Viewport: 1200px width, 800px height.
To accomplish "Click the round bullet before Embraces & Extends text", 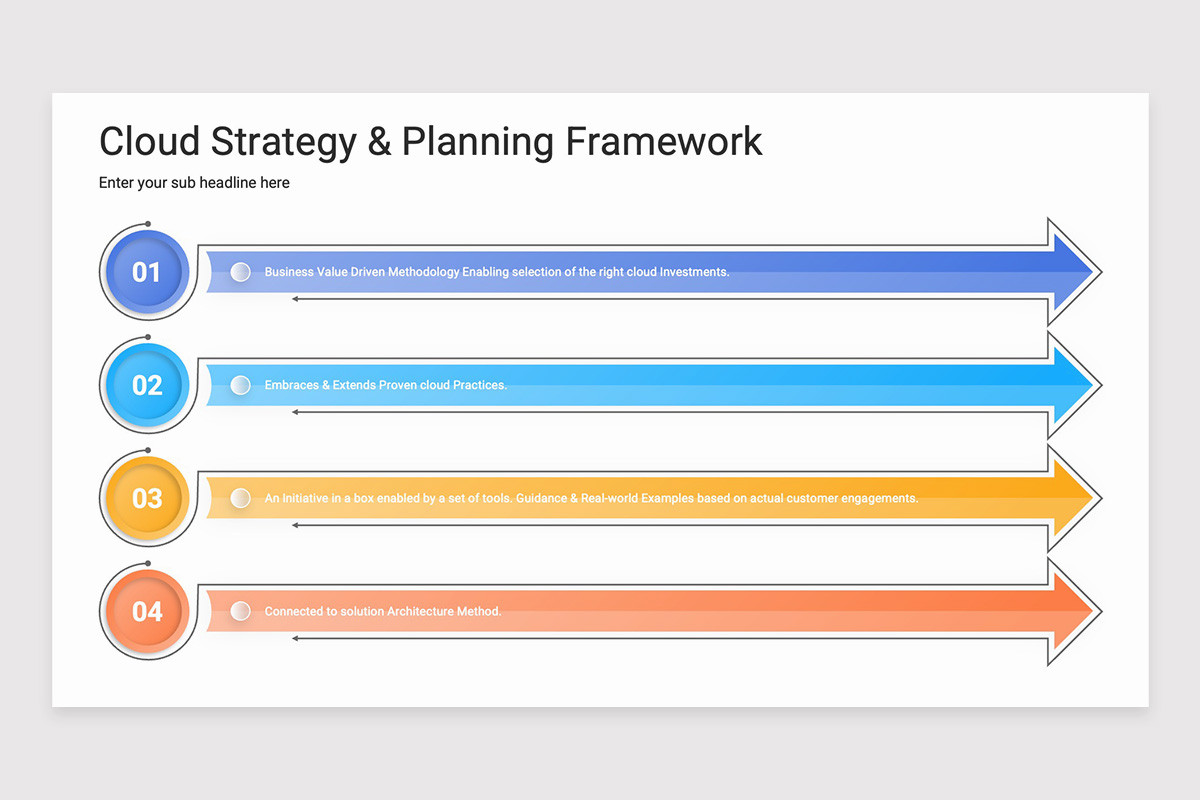I will [x=240, y=385].
